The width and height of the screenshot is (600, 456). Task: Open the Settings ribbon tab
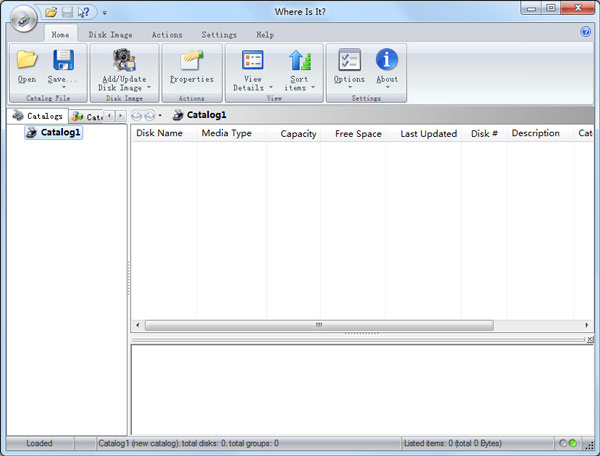[219, 34]
